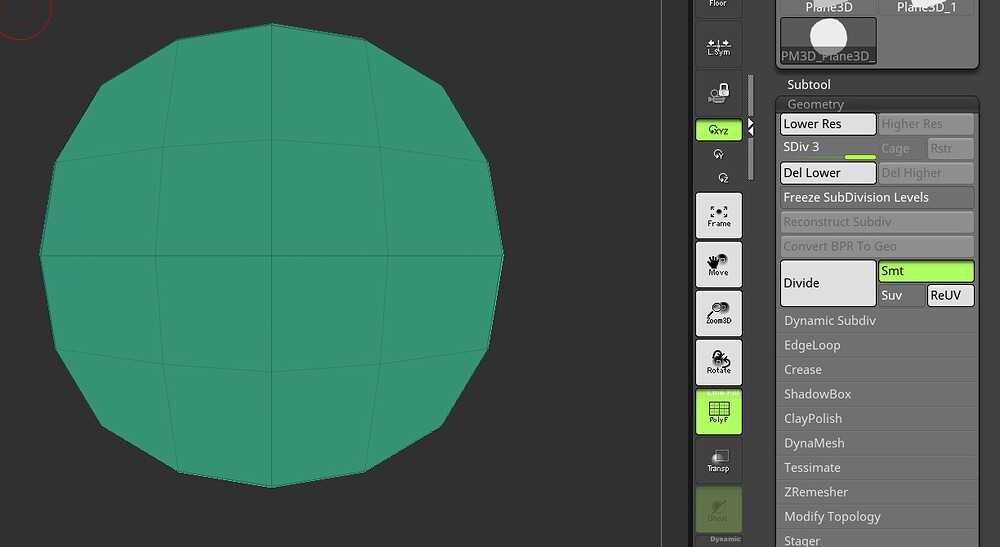
Task: Click the Frame view icon
Action: (x=719, y=215)
